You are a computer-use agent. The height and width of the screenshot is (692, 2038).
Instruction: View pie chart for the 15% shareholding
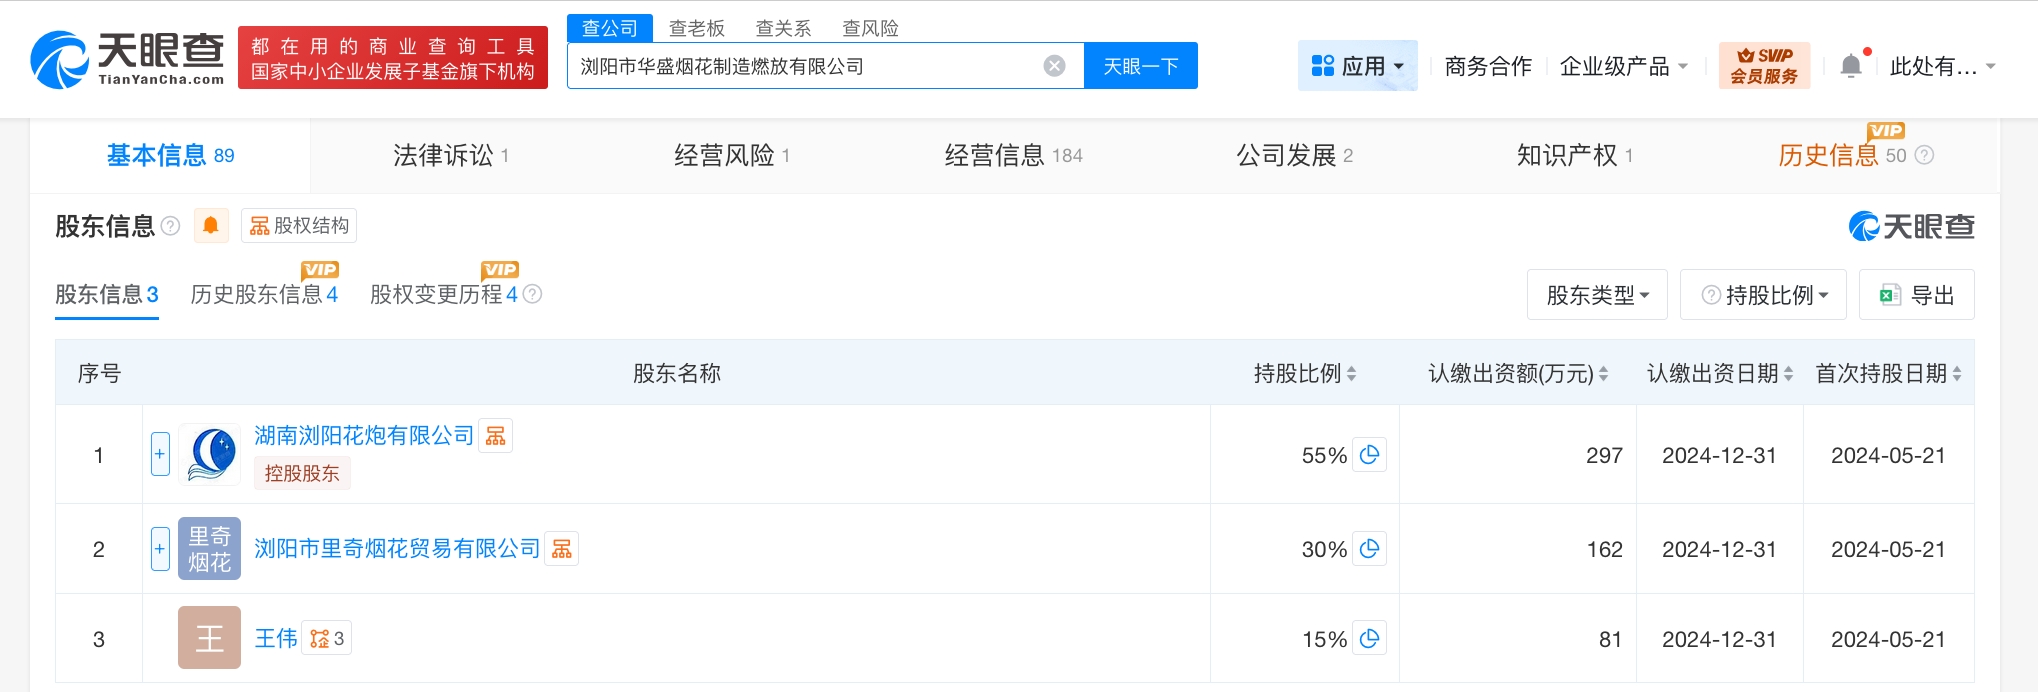[x=1370, y=639]
